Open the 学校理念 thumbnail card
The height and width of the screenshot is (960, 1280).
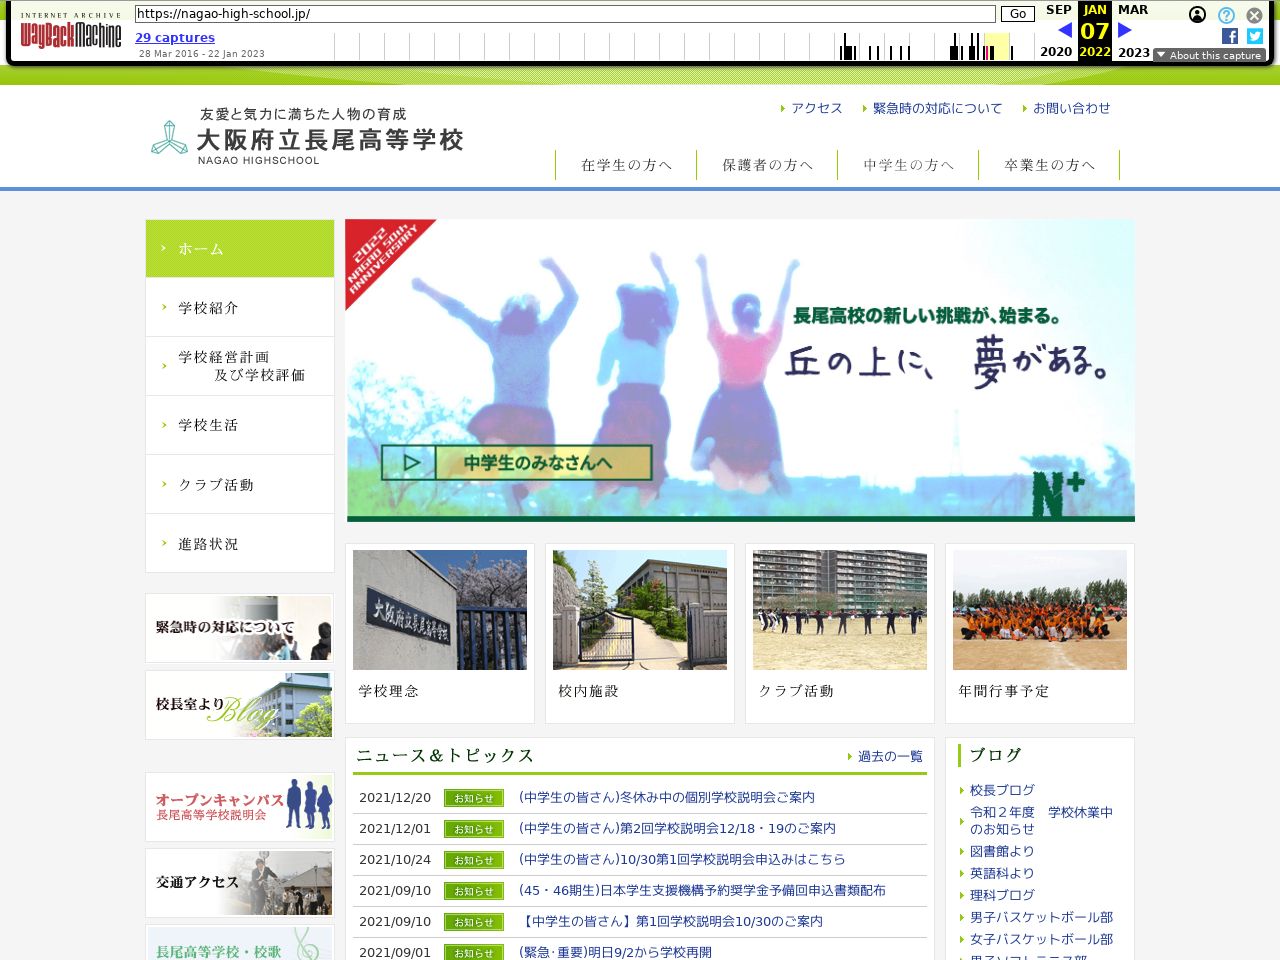pyautogui.click(x=440, y=632)
